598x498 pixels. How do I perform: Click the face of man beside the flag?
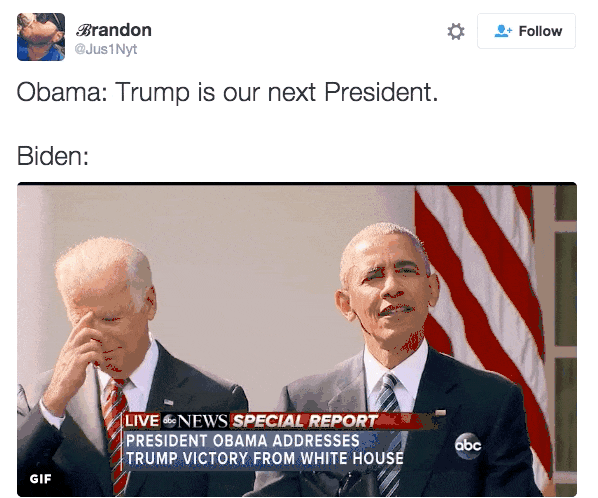coord(389,290)
